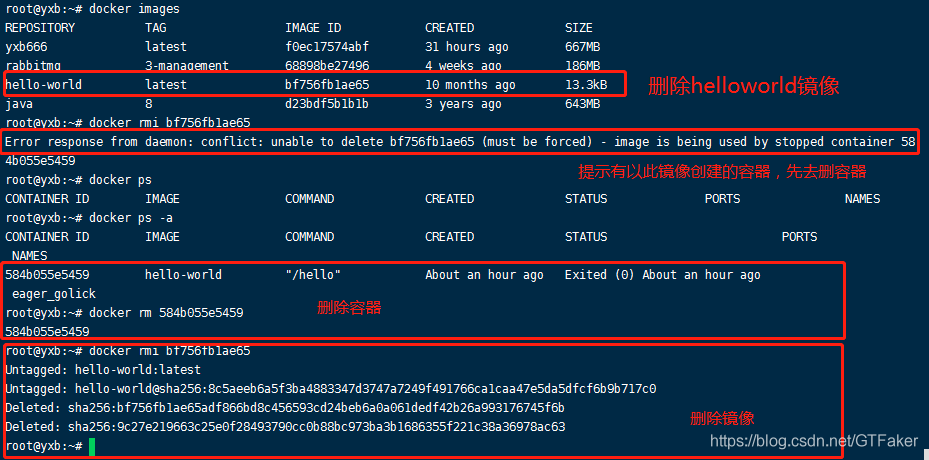
Task: Select the wrapped '4b055e5459' line
Action: coord(40,161)
